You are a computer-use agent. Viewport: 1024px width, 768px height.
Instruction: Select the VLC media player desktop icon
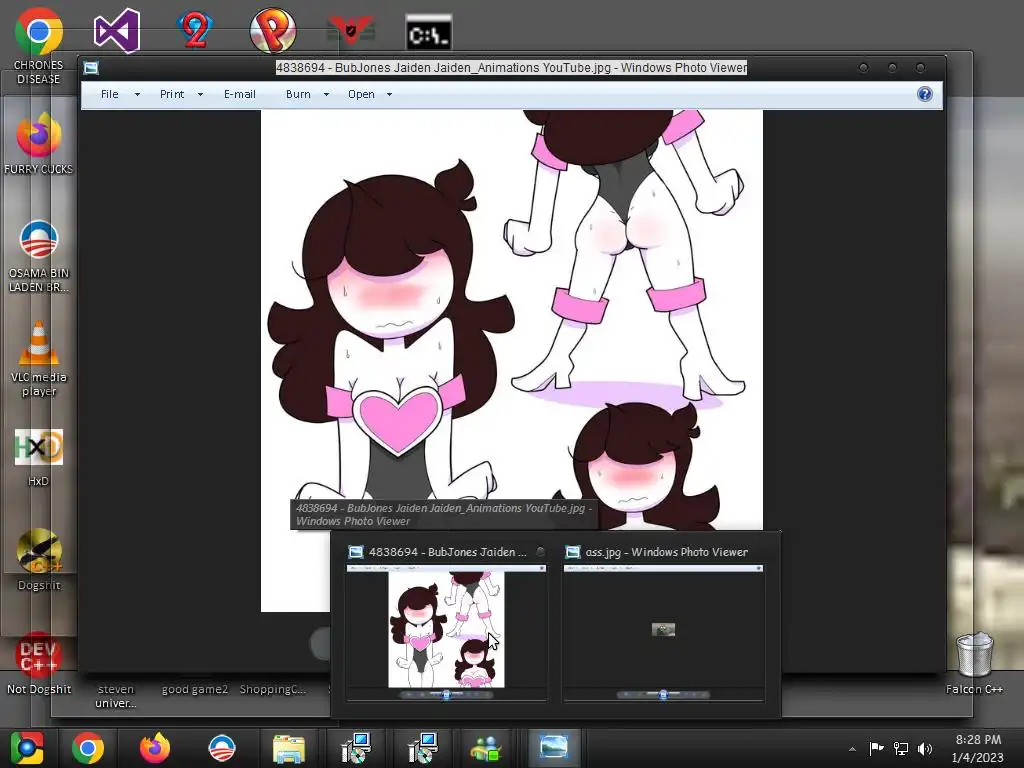click(39, 343)
